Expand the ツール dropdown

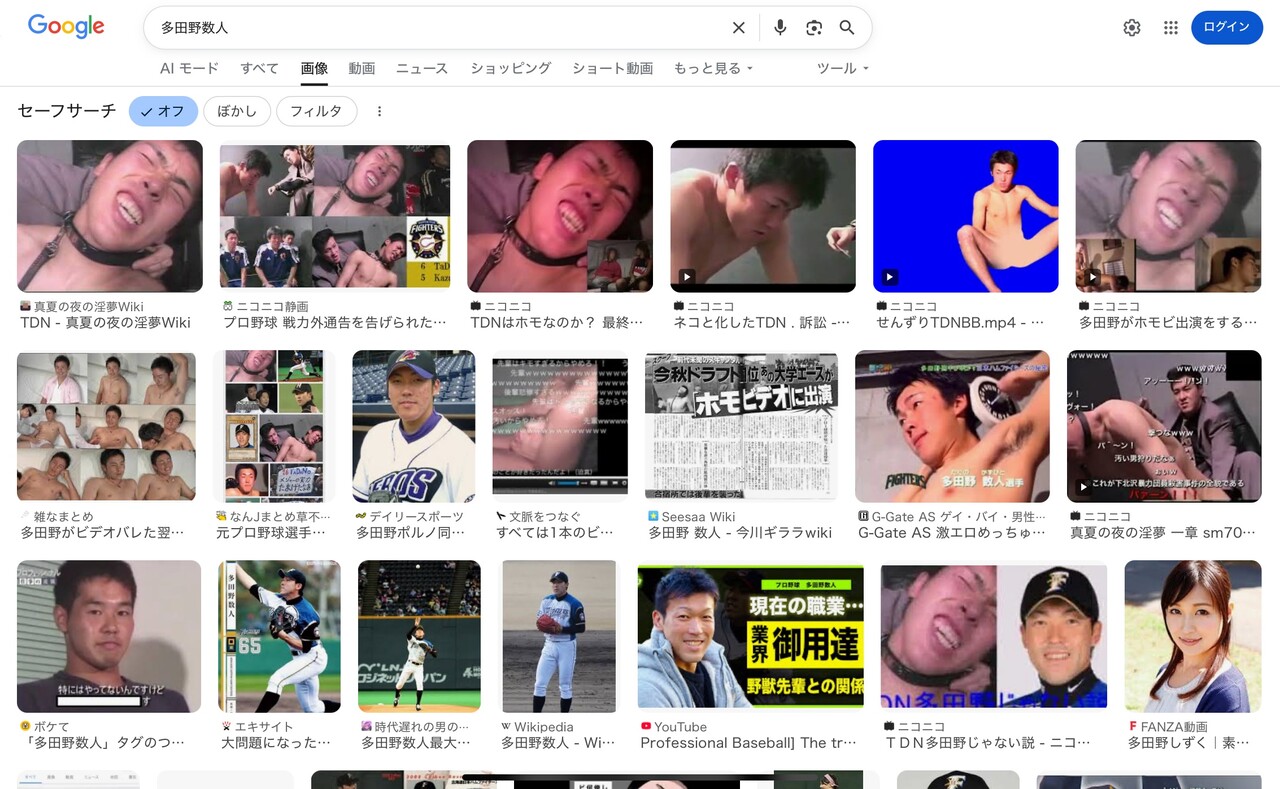point(843,68)
